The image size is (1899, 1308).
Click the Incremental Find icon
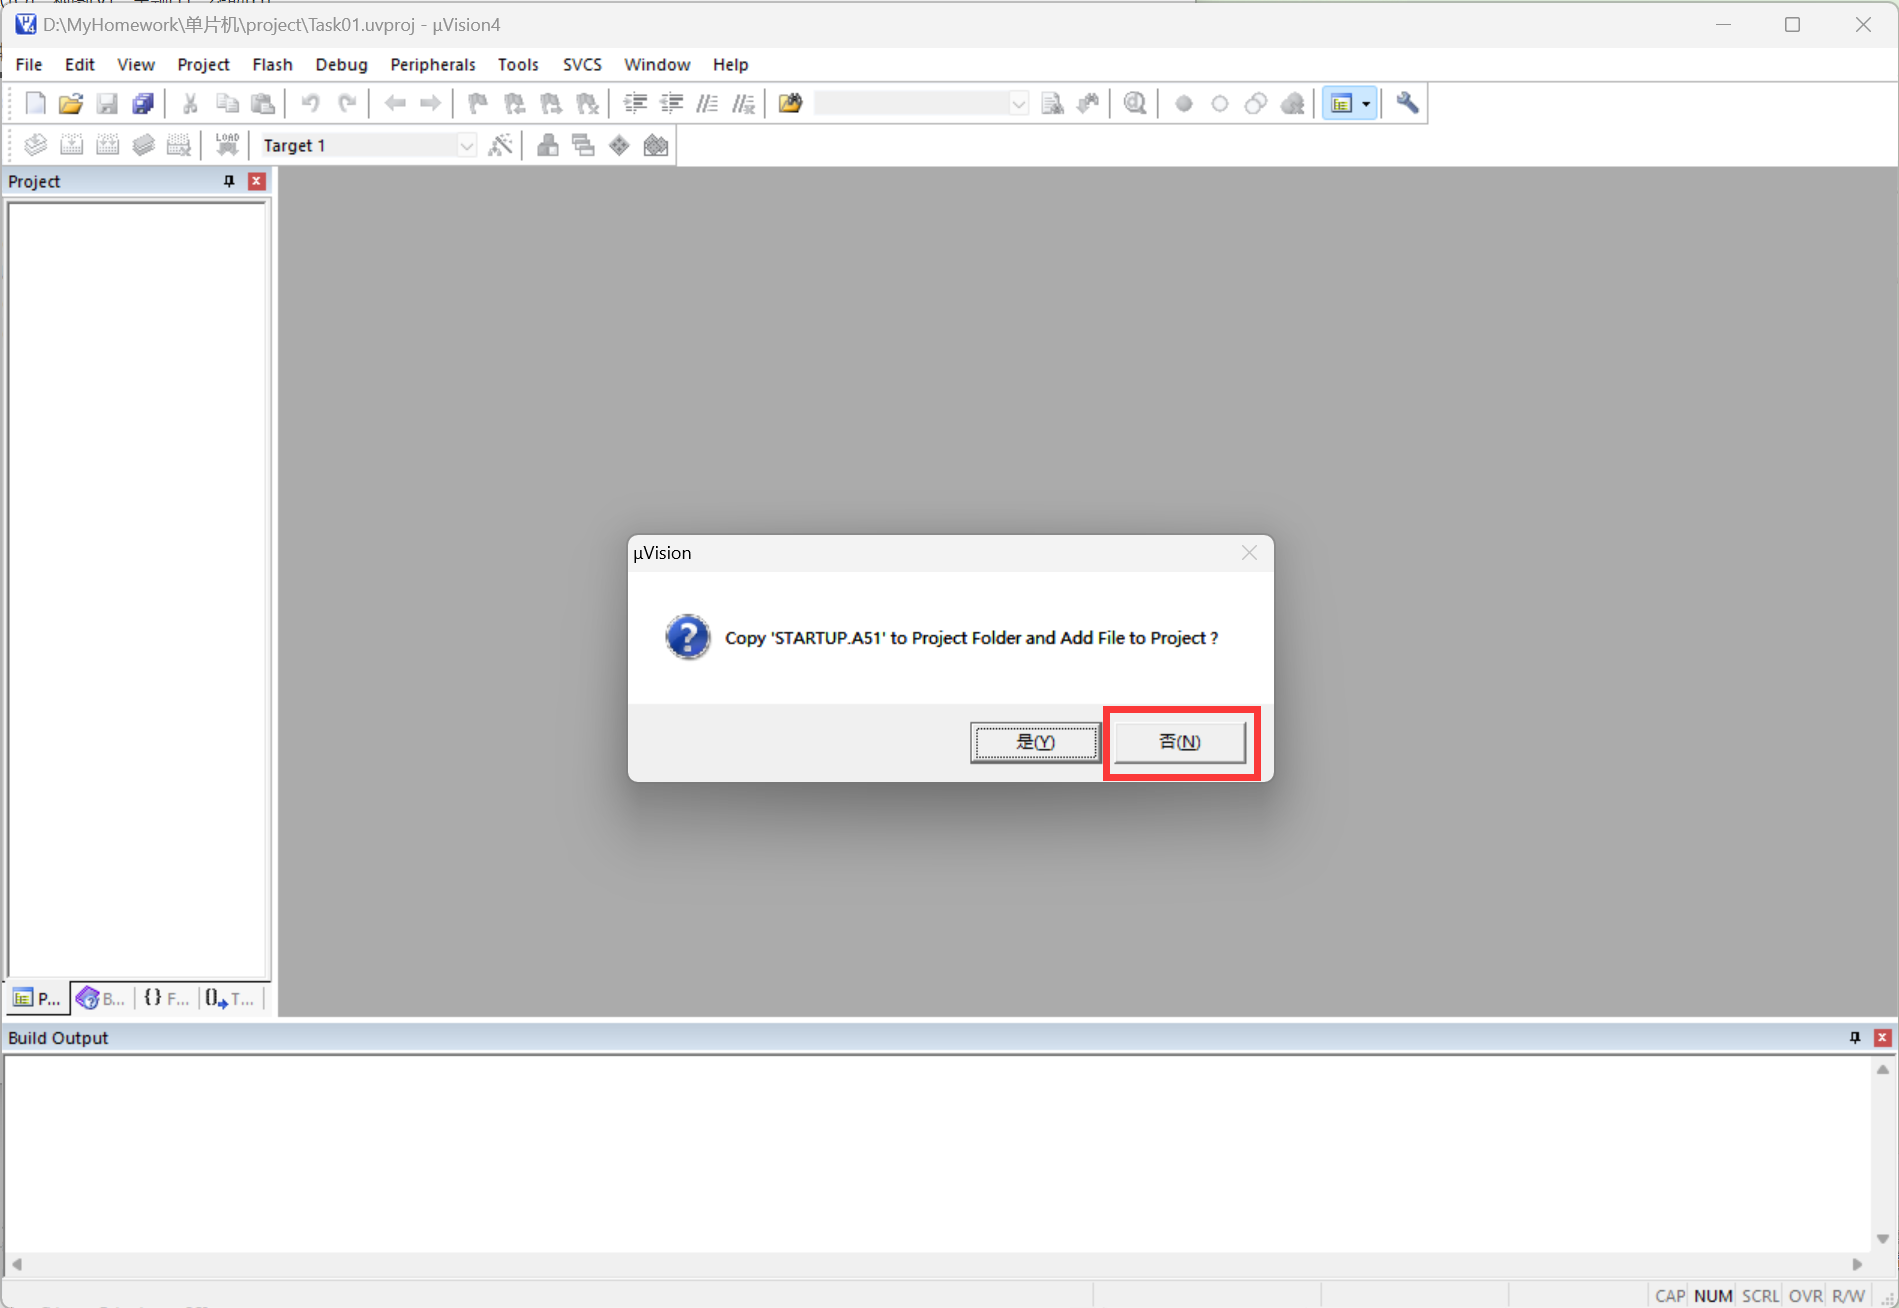1088,103
